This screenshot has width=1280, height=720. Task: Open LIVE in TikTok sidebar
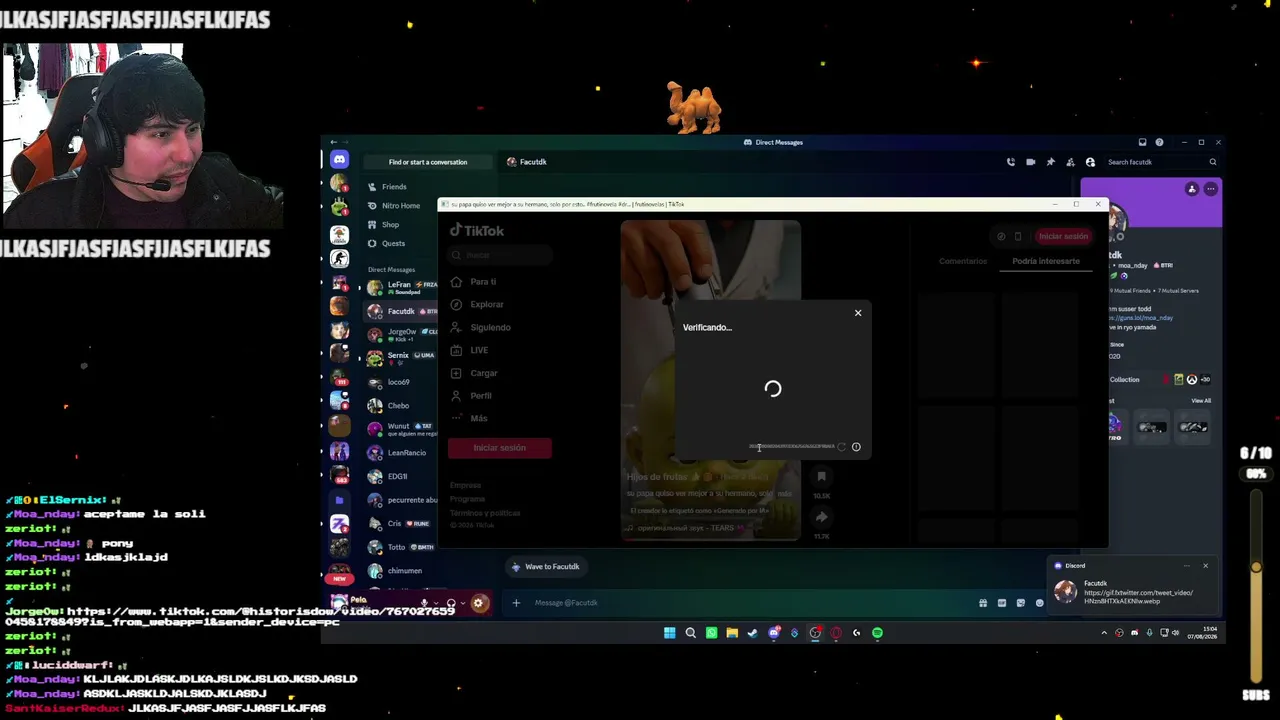(x=479, y=351)
